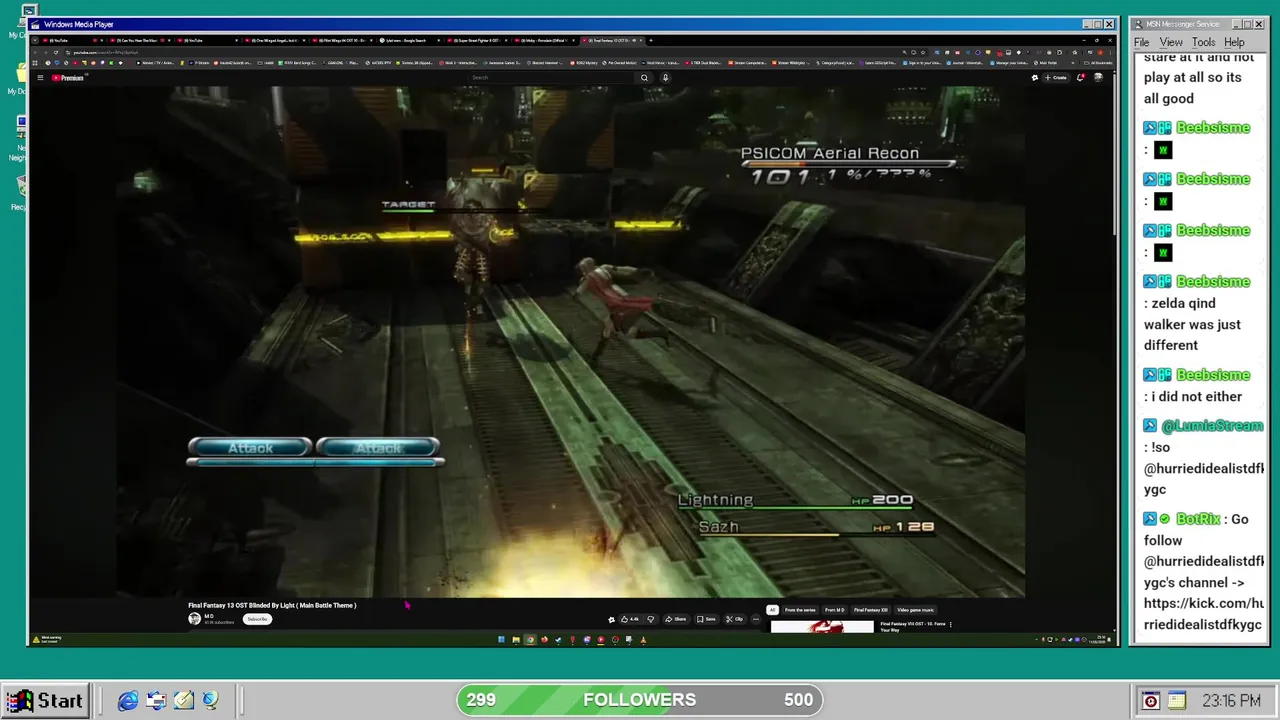The height and width of the screenshot is (720, 1280).
Task: Open the Final Fantasy VIII OST recommended thumbnail
Action: tap(822, 628)
